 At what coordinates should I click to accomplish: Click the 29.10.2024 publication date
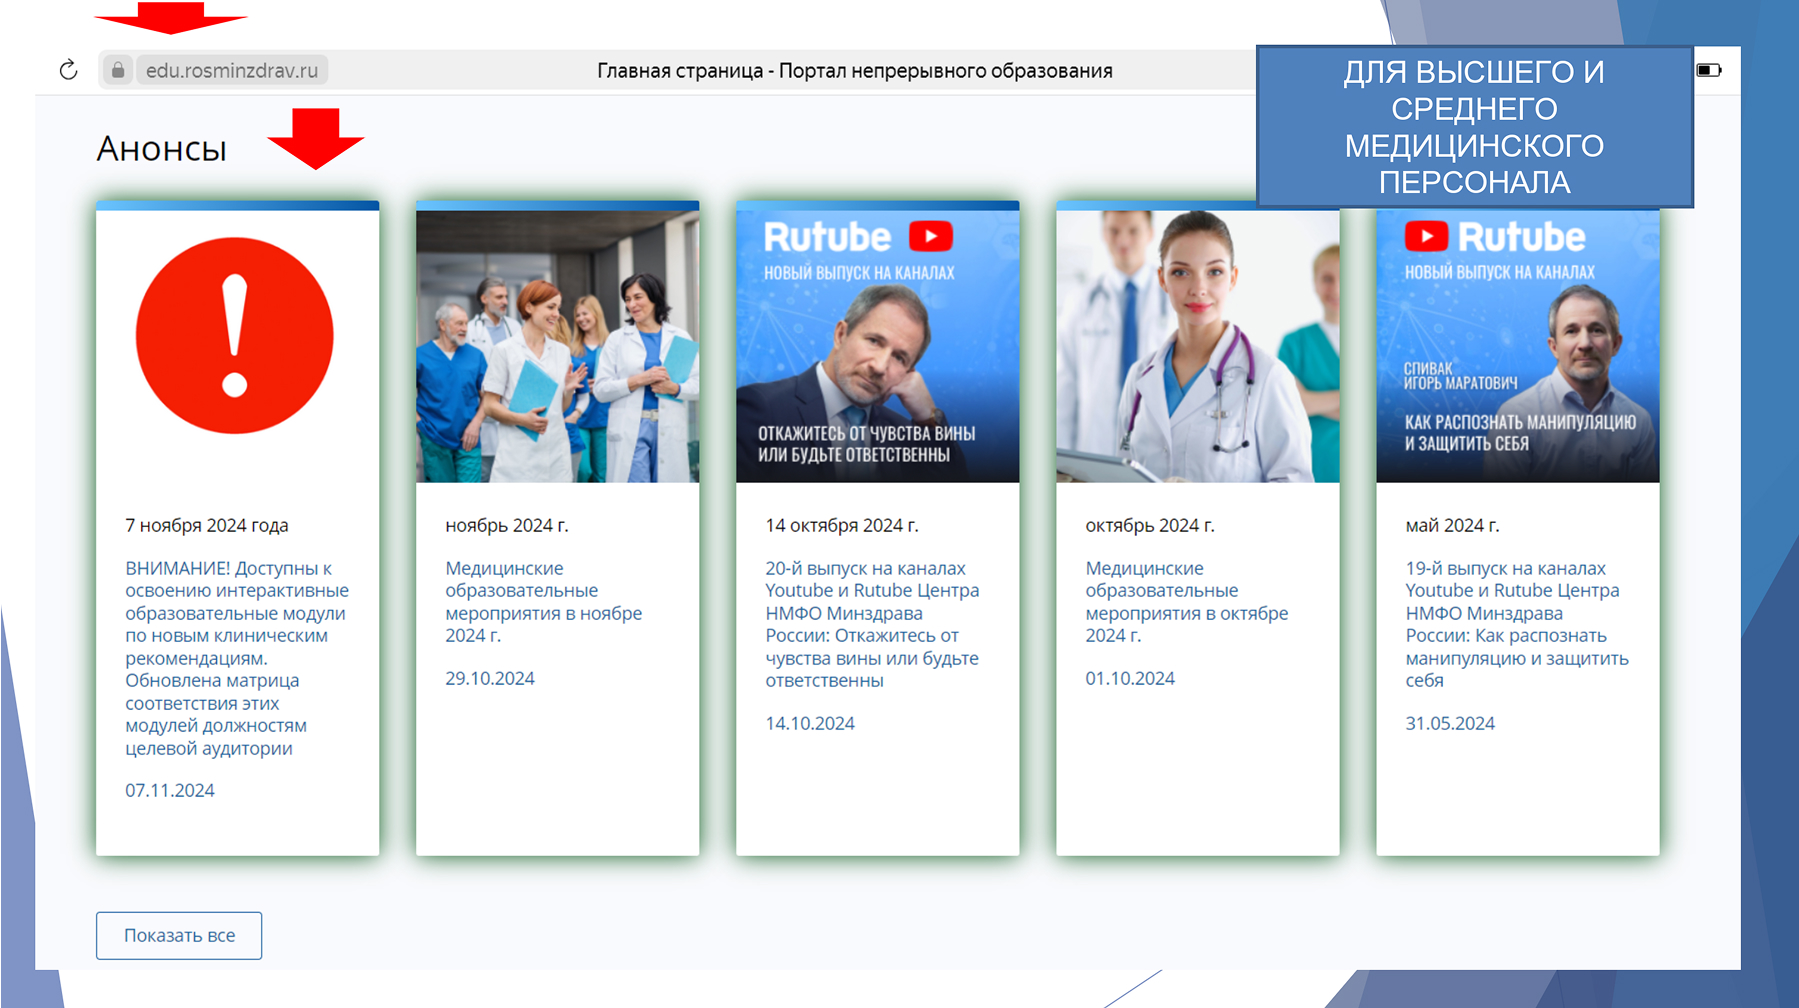(490, 678)
